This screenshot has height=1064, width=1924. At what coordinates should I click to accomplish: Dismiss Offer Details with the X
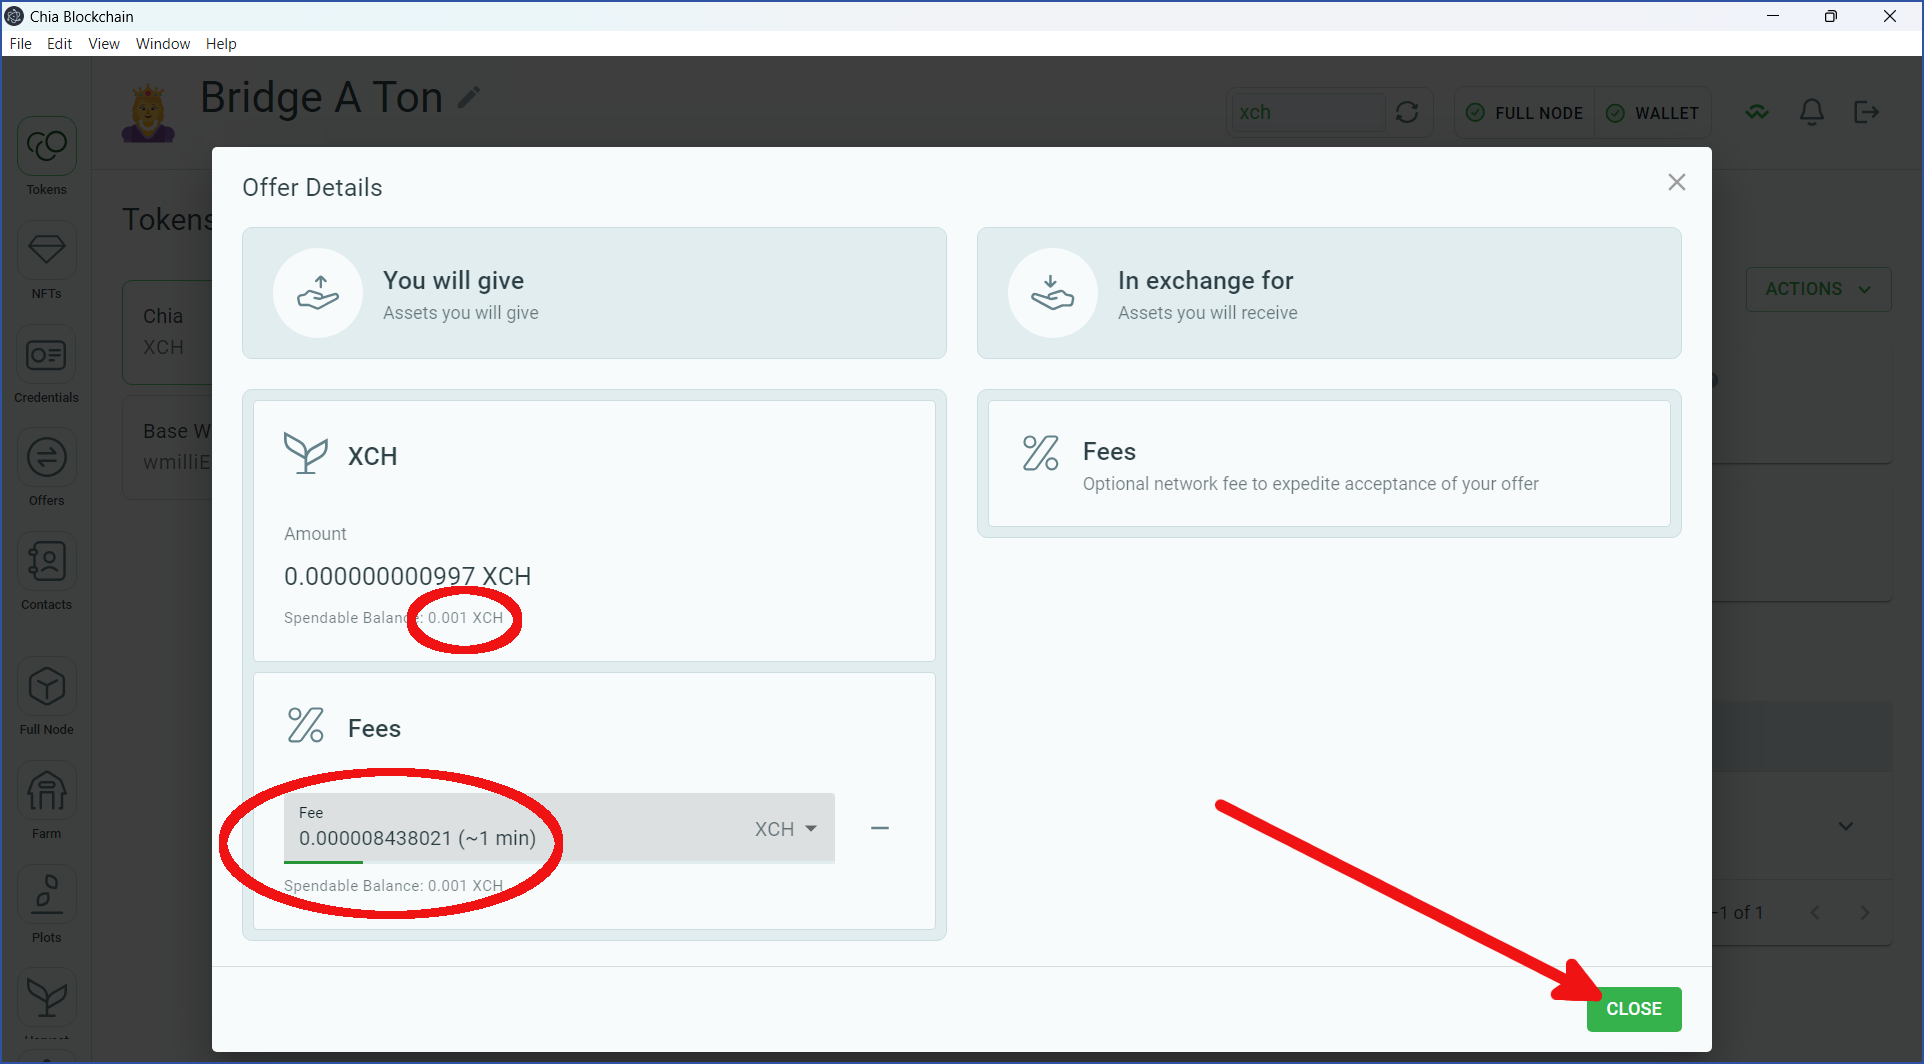coord(1676,182)
